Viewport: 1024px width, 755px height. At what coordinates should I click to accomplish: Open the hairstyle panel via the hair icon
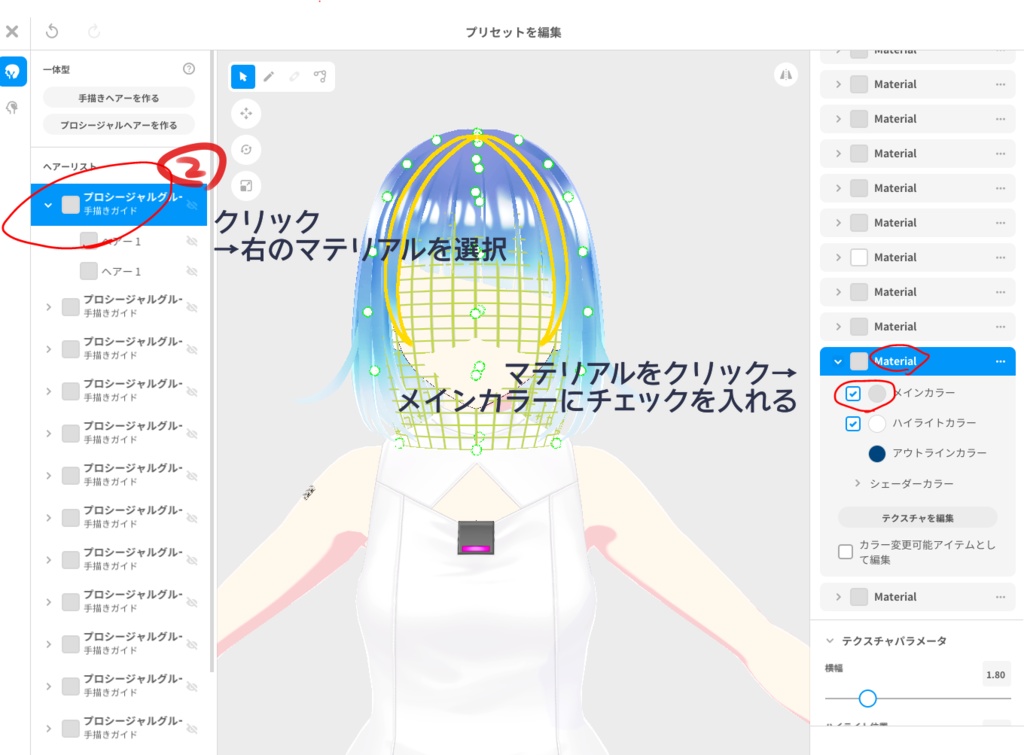(13, 72)
